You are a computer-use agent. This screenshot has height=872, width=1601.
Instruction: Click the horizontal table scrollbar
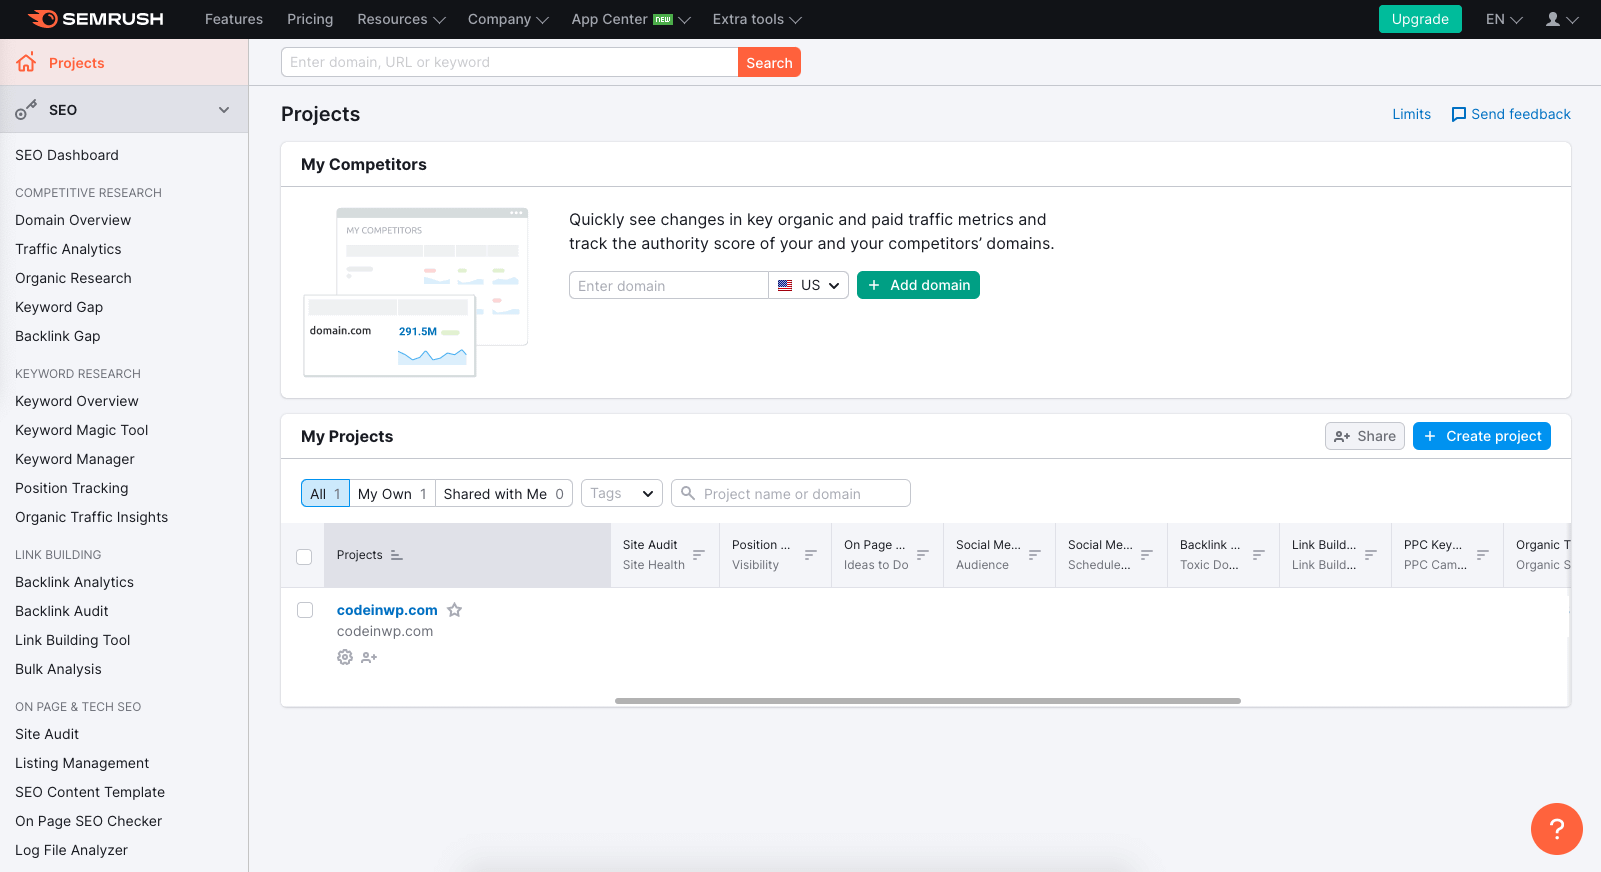(x=928, y=701)
